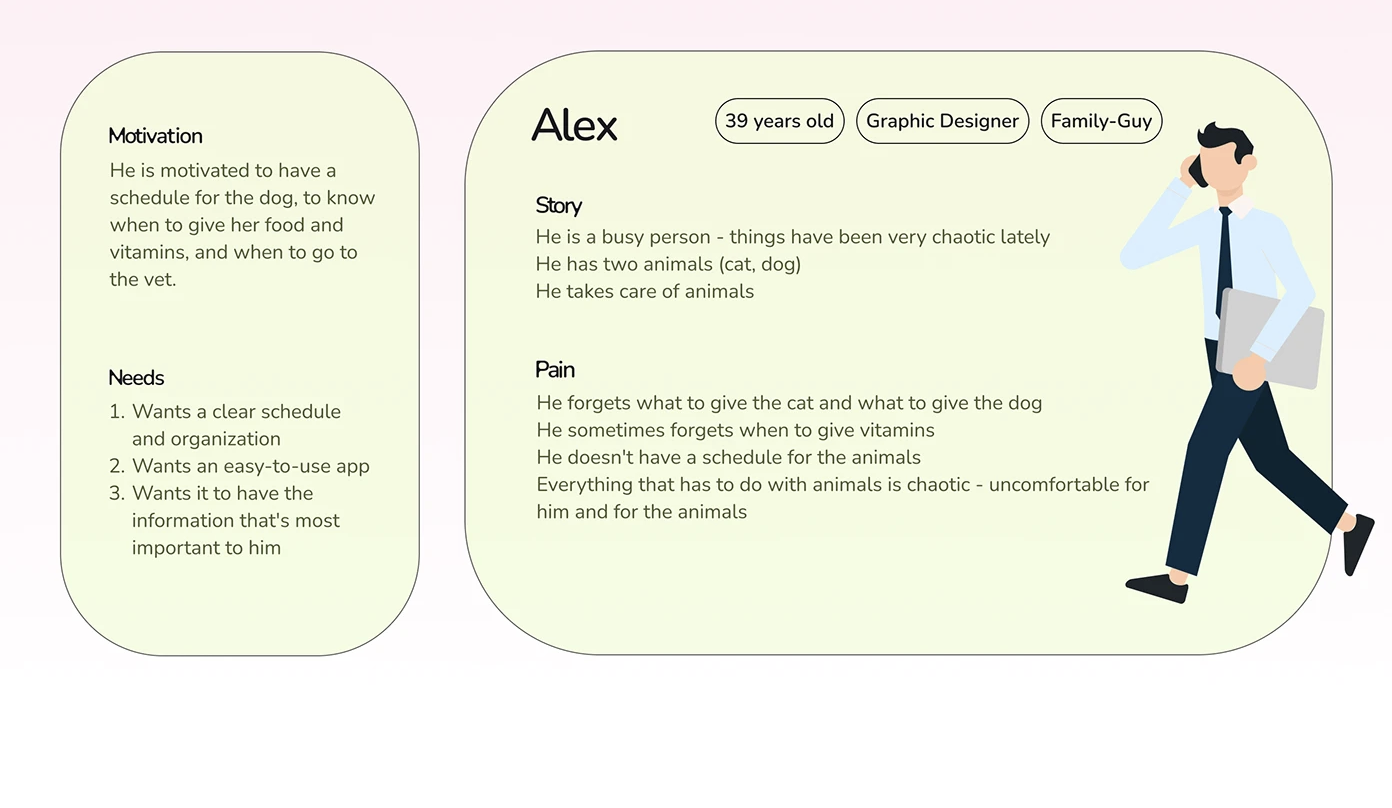The image size is (1392, 808).
Task: Select 'He takes care of animals' line
Action: point(645,291)
